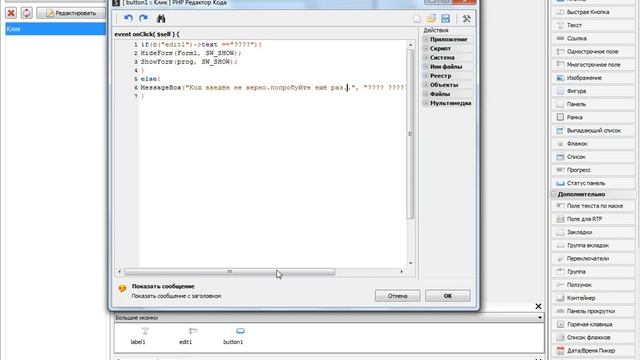Viewport: 640px width, 360px height.
Task: Select Однострочное поле component
Action: click(593, 51)
